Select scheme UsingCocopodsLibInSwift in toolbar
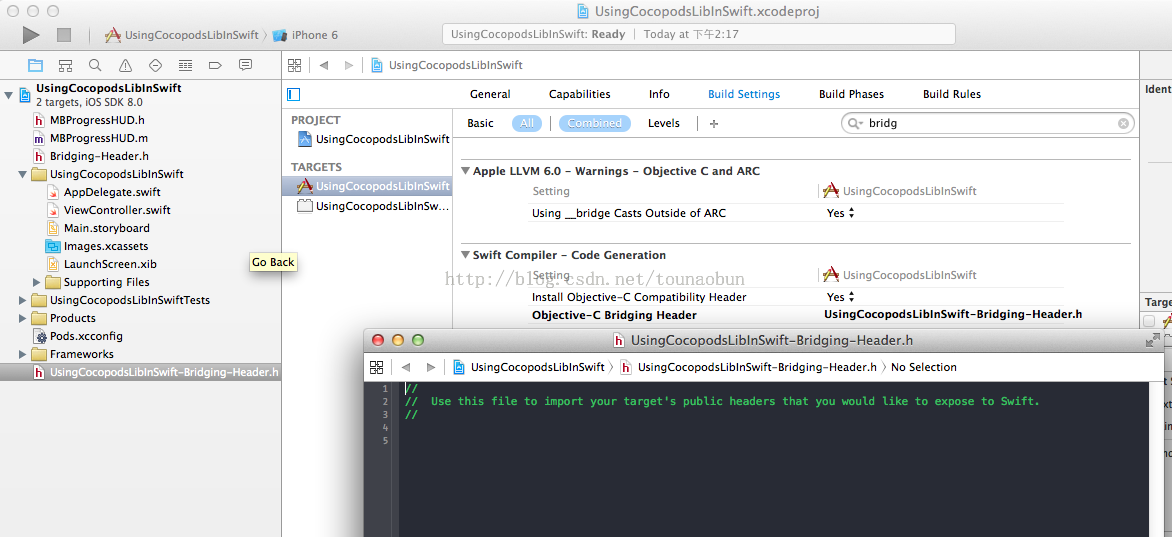Viewport: 1172px width, 537px height. [183, 35]
